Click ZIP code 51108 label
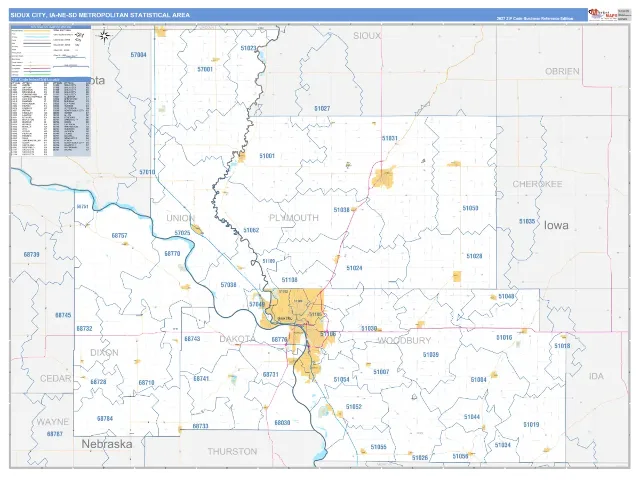 pos(289,280)
